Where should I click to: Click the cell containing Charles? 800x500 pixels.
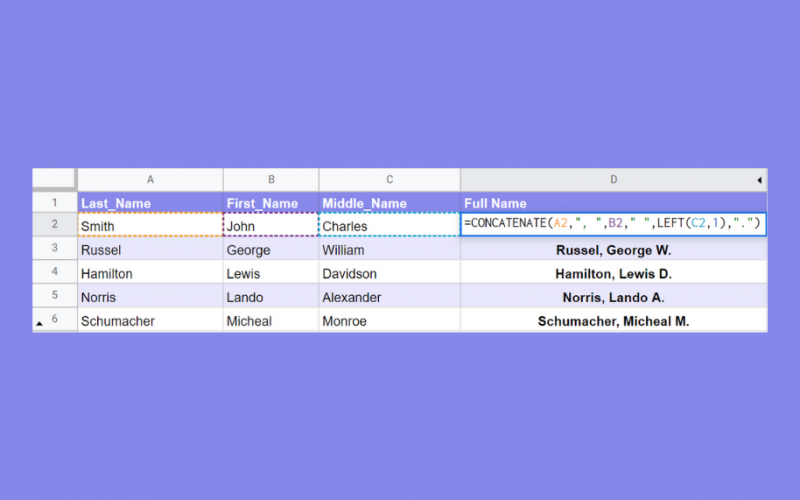[389, 225]
